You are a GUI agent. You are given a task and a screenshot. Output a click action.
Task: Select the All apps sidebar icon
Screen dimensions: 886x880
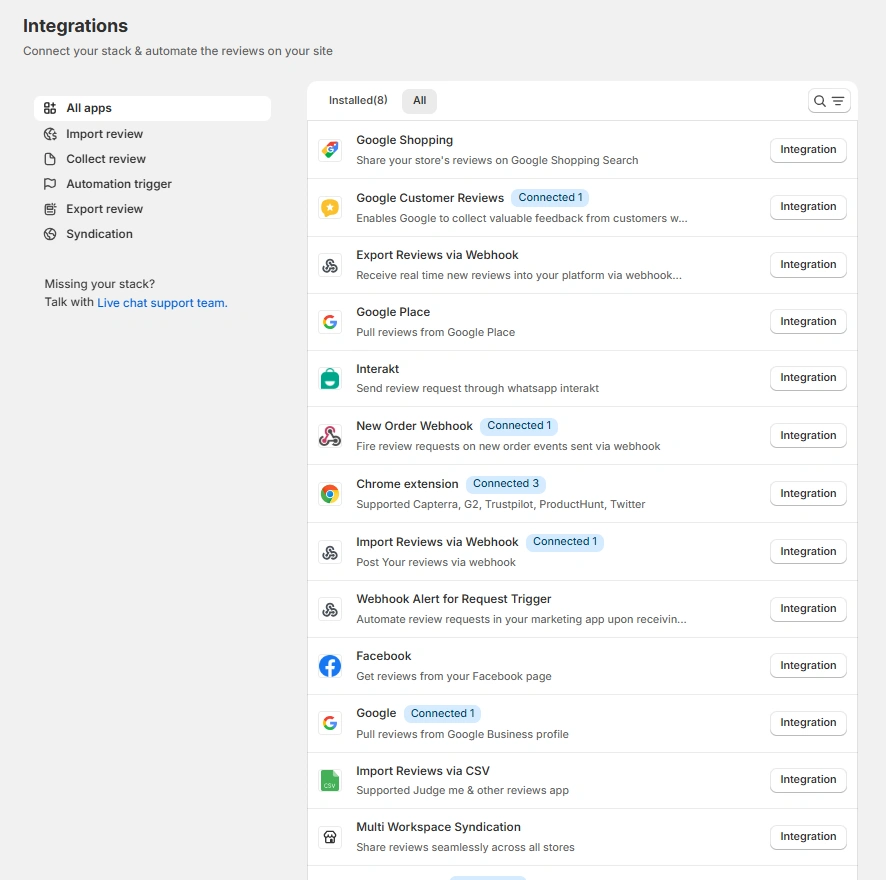click(49, 107)
